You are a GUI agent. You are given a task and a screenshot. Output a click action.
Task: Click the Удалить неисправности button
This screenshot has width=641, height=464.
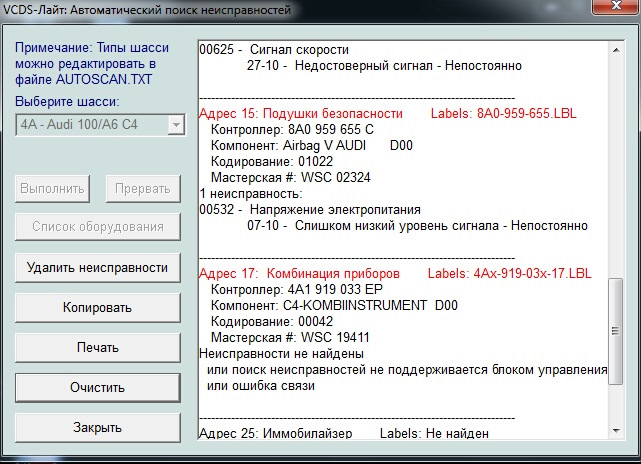(97, 268)
